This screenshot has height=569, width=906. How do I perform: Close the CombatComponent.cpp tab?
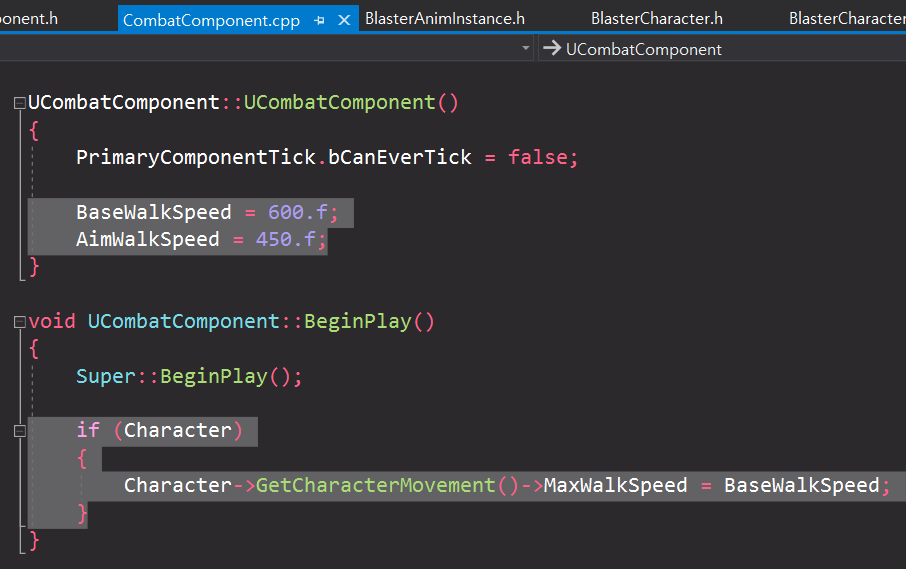point(344,21)
